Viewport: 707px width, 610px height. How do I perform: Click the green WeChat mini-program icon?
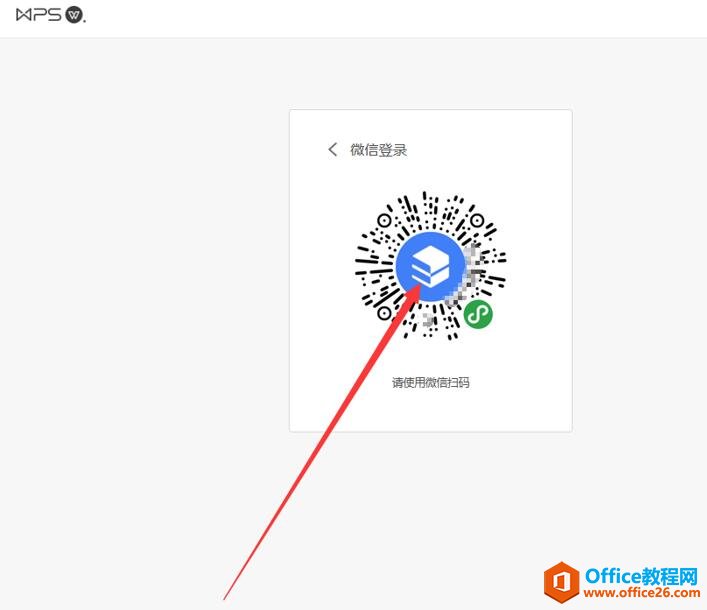tap(478, 314)
